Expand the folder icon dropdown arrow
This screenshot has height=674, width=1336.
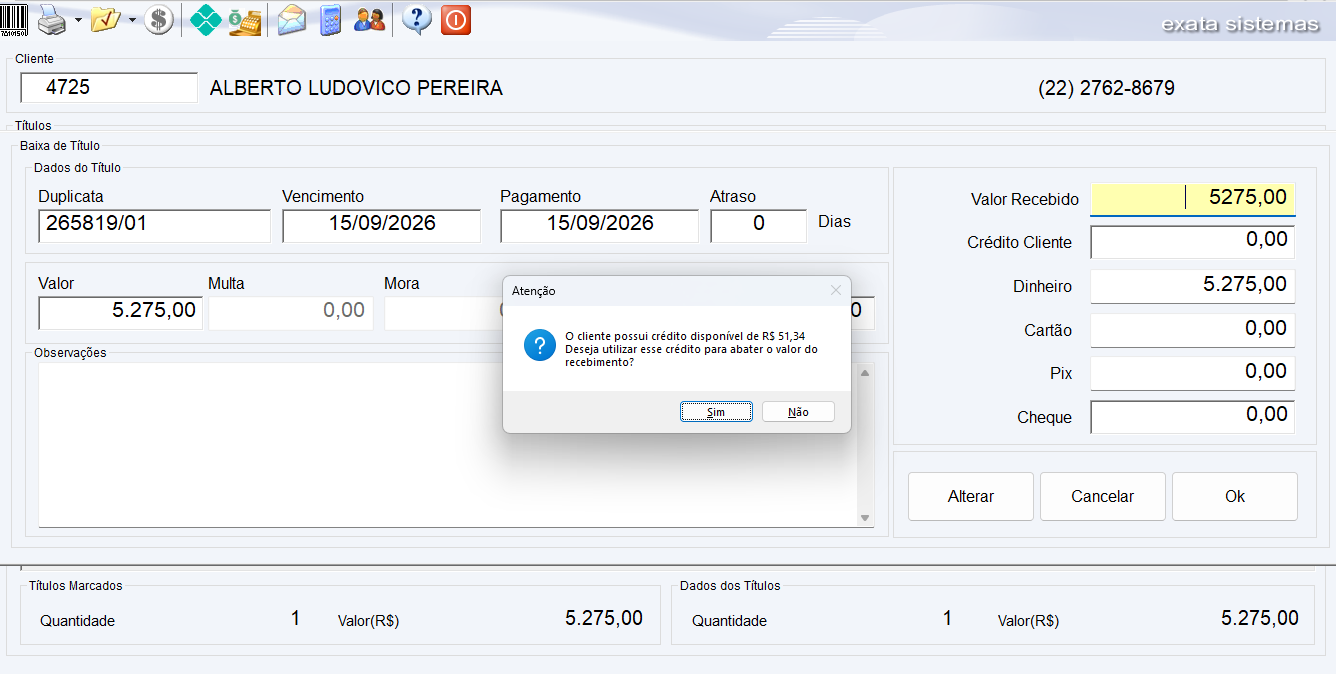point(132,20)
